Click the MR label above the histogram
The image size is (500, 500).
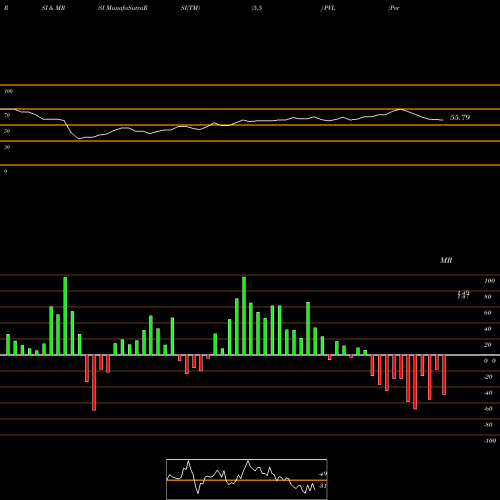[446, 260]
